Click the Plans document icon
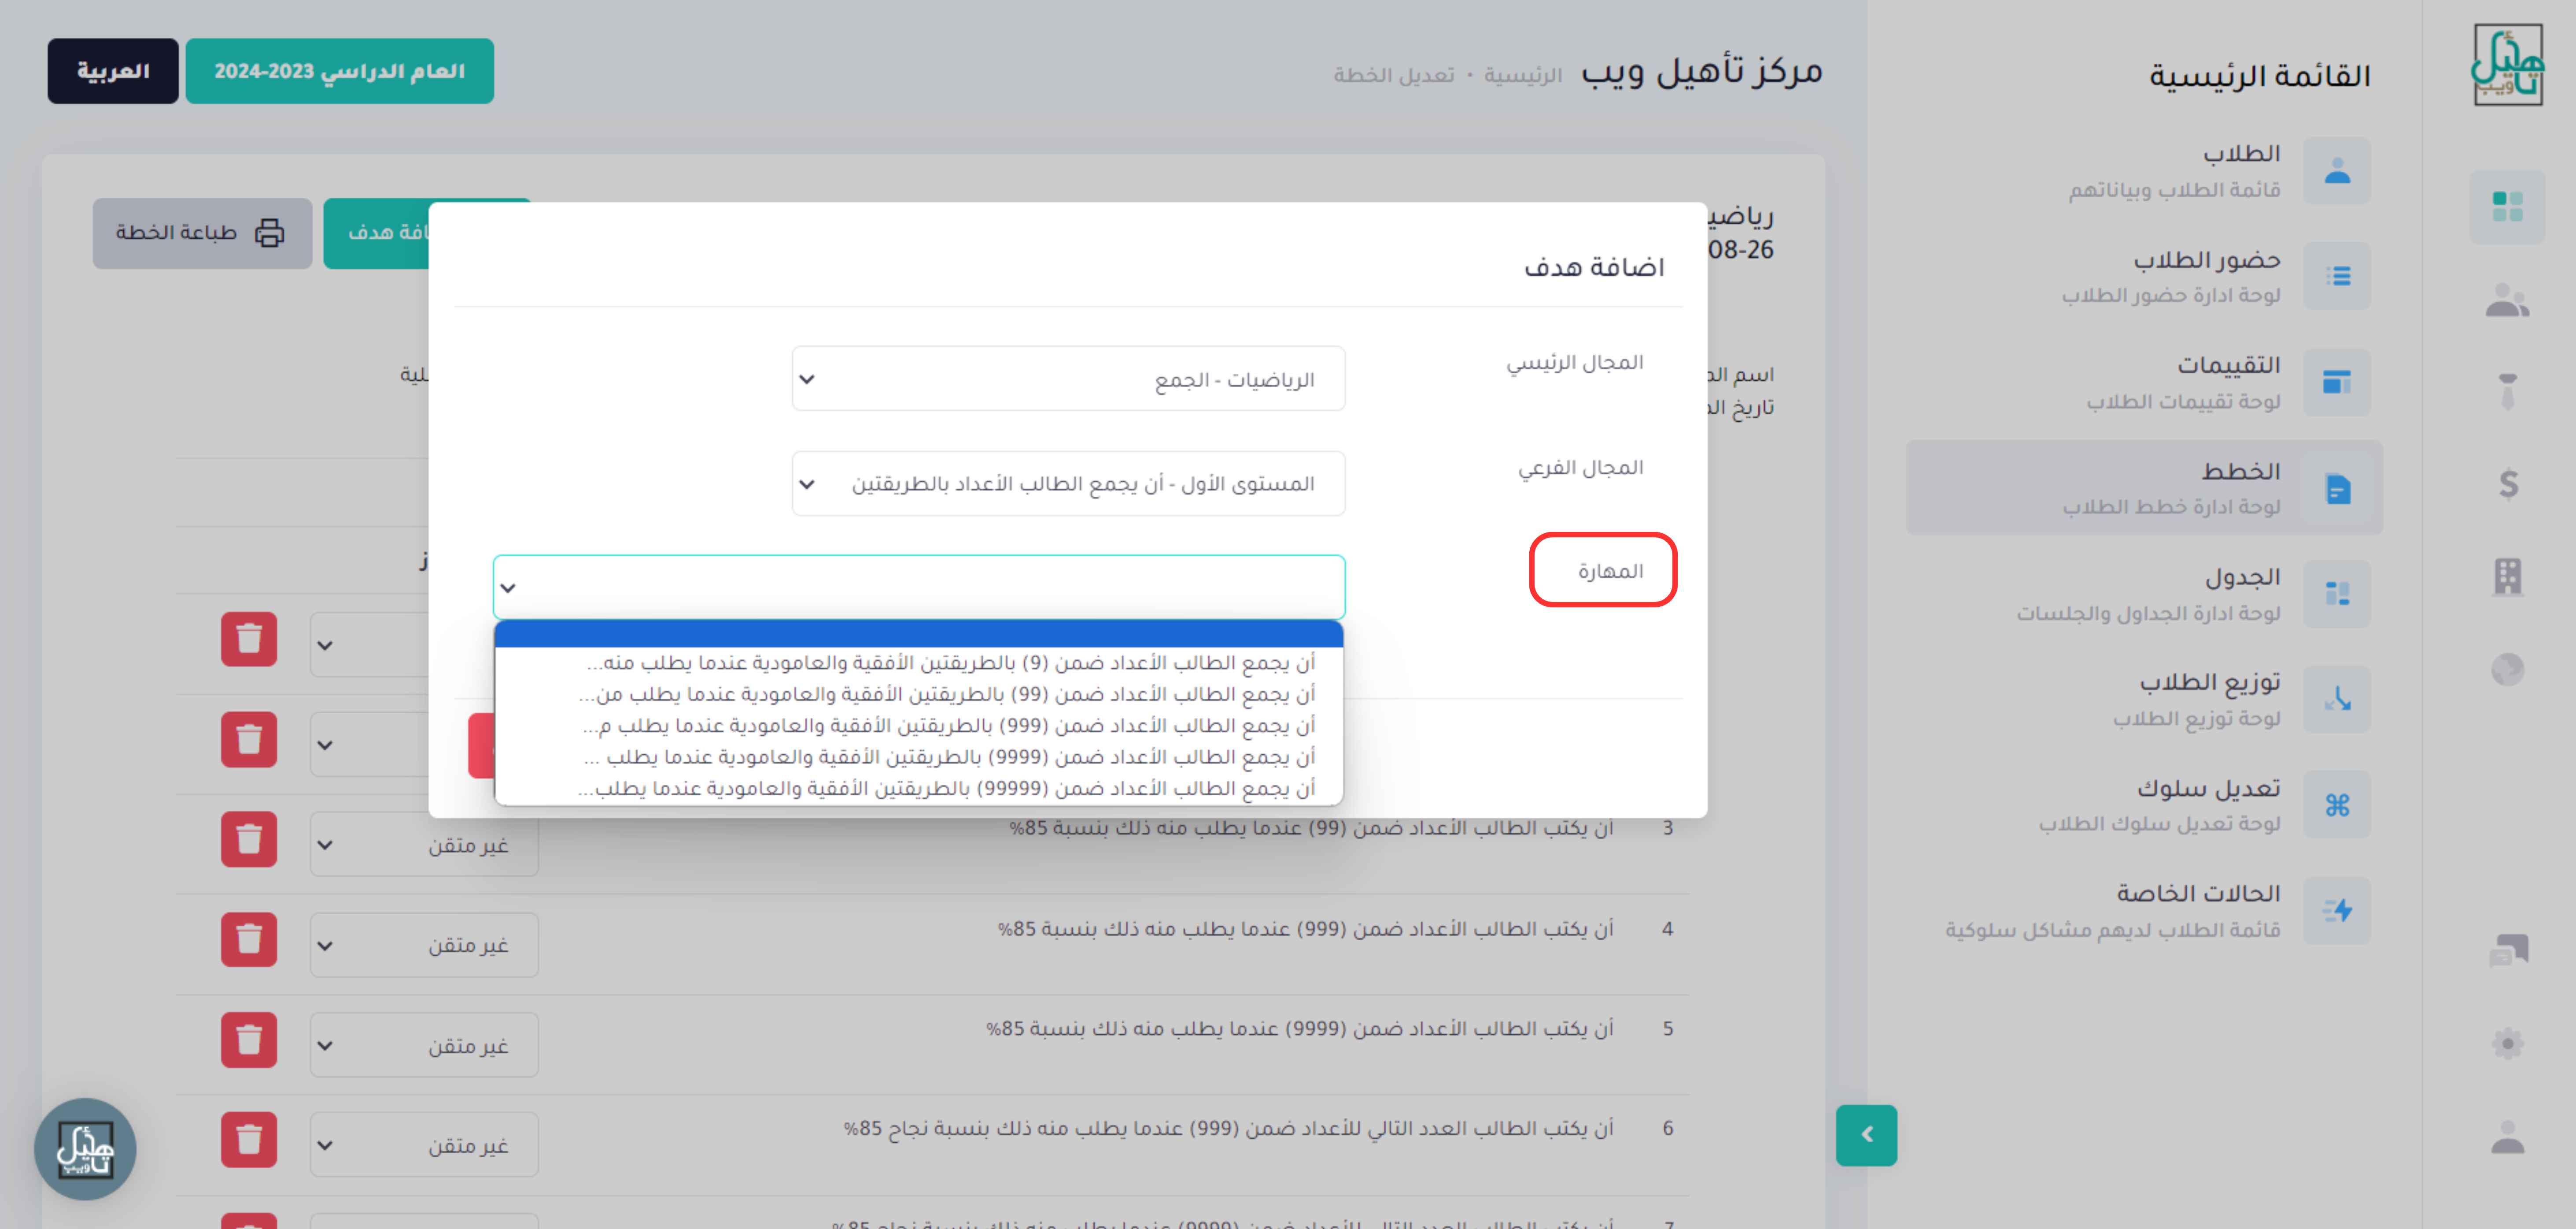Viewport: 2576px width, 1229px height. [2337, 488]
